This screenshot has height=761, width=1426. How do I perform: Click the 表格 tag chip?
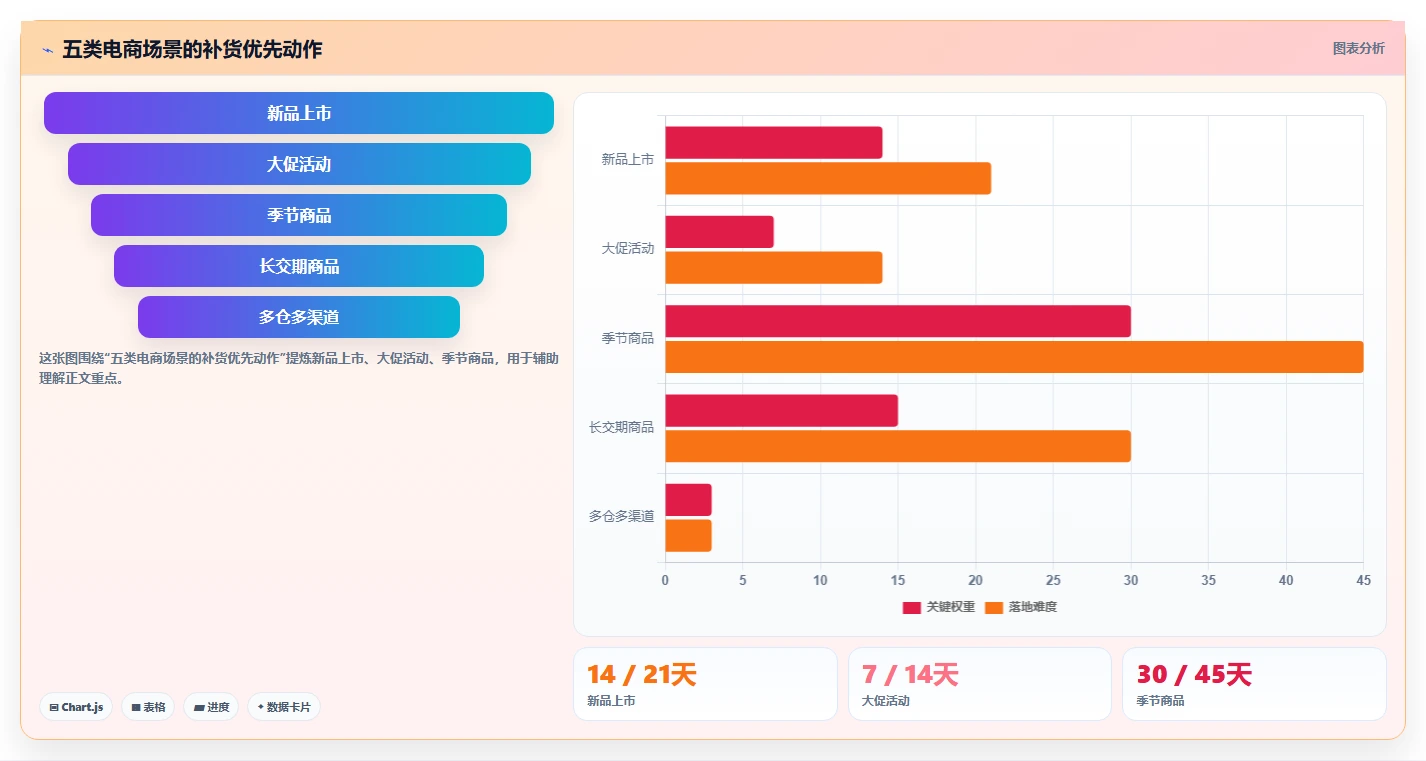click(148, 707)
